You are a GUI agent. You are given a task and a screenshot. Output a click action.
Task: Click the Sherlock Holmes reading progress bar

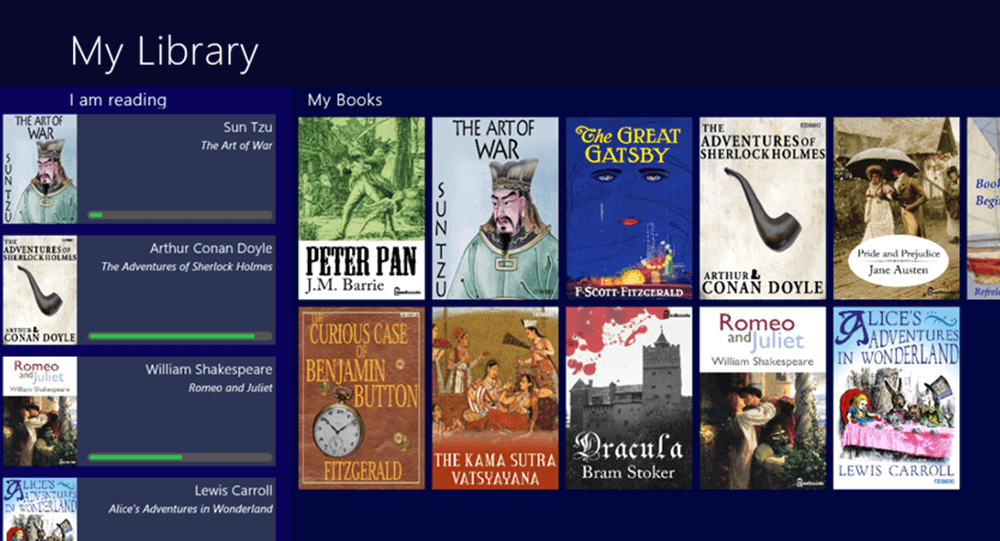(x=180, y=336)
